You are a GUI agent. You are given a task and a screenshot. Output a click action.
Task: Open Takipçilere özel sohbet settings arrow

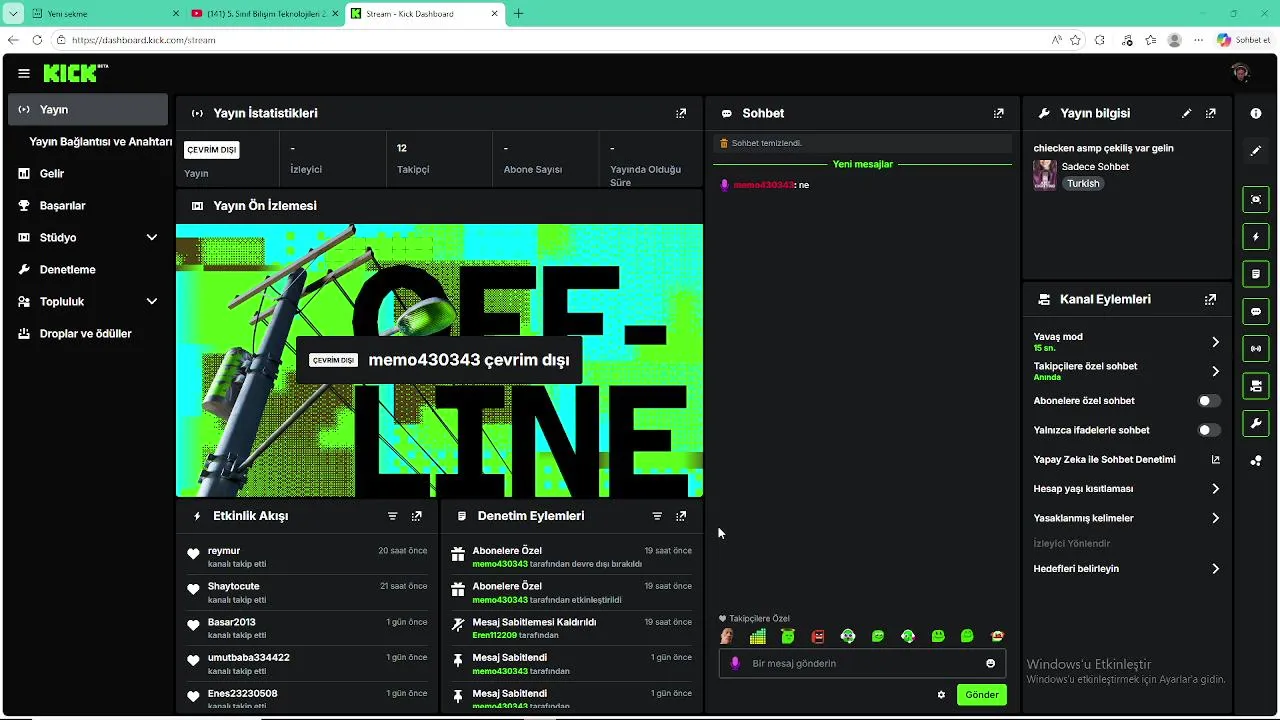click(x=1215, y=371)
